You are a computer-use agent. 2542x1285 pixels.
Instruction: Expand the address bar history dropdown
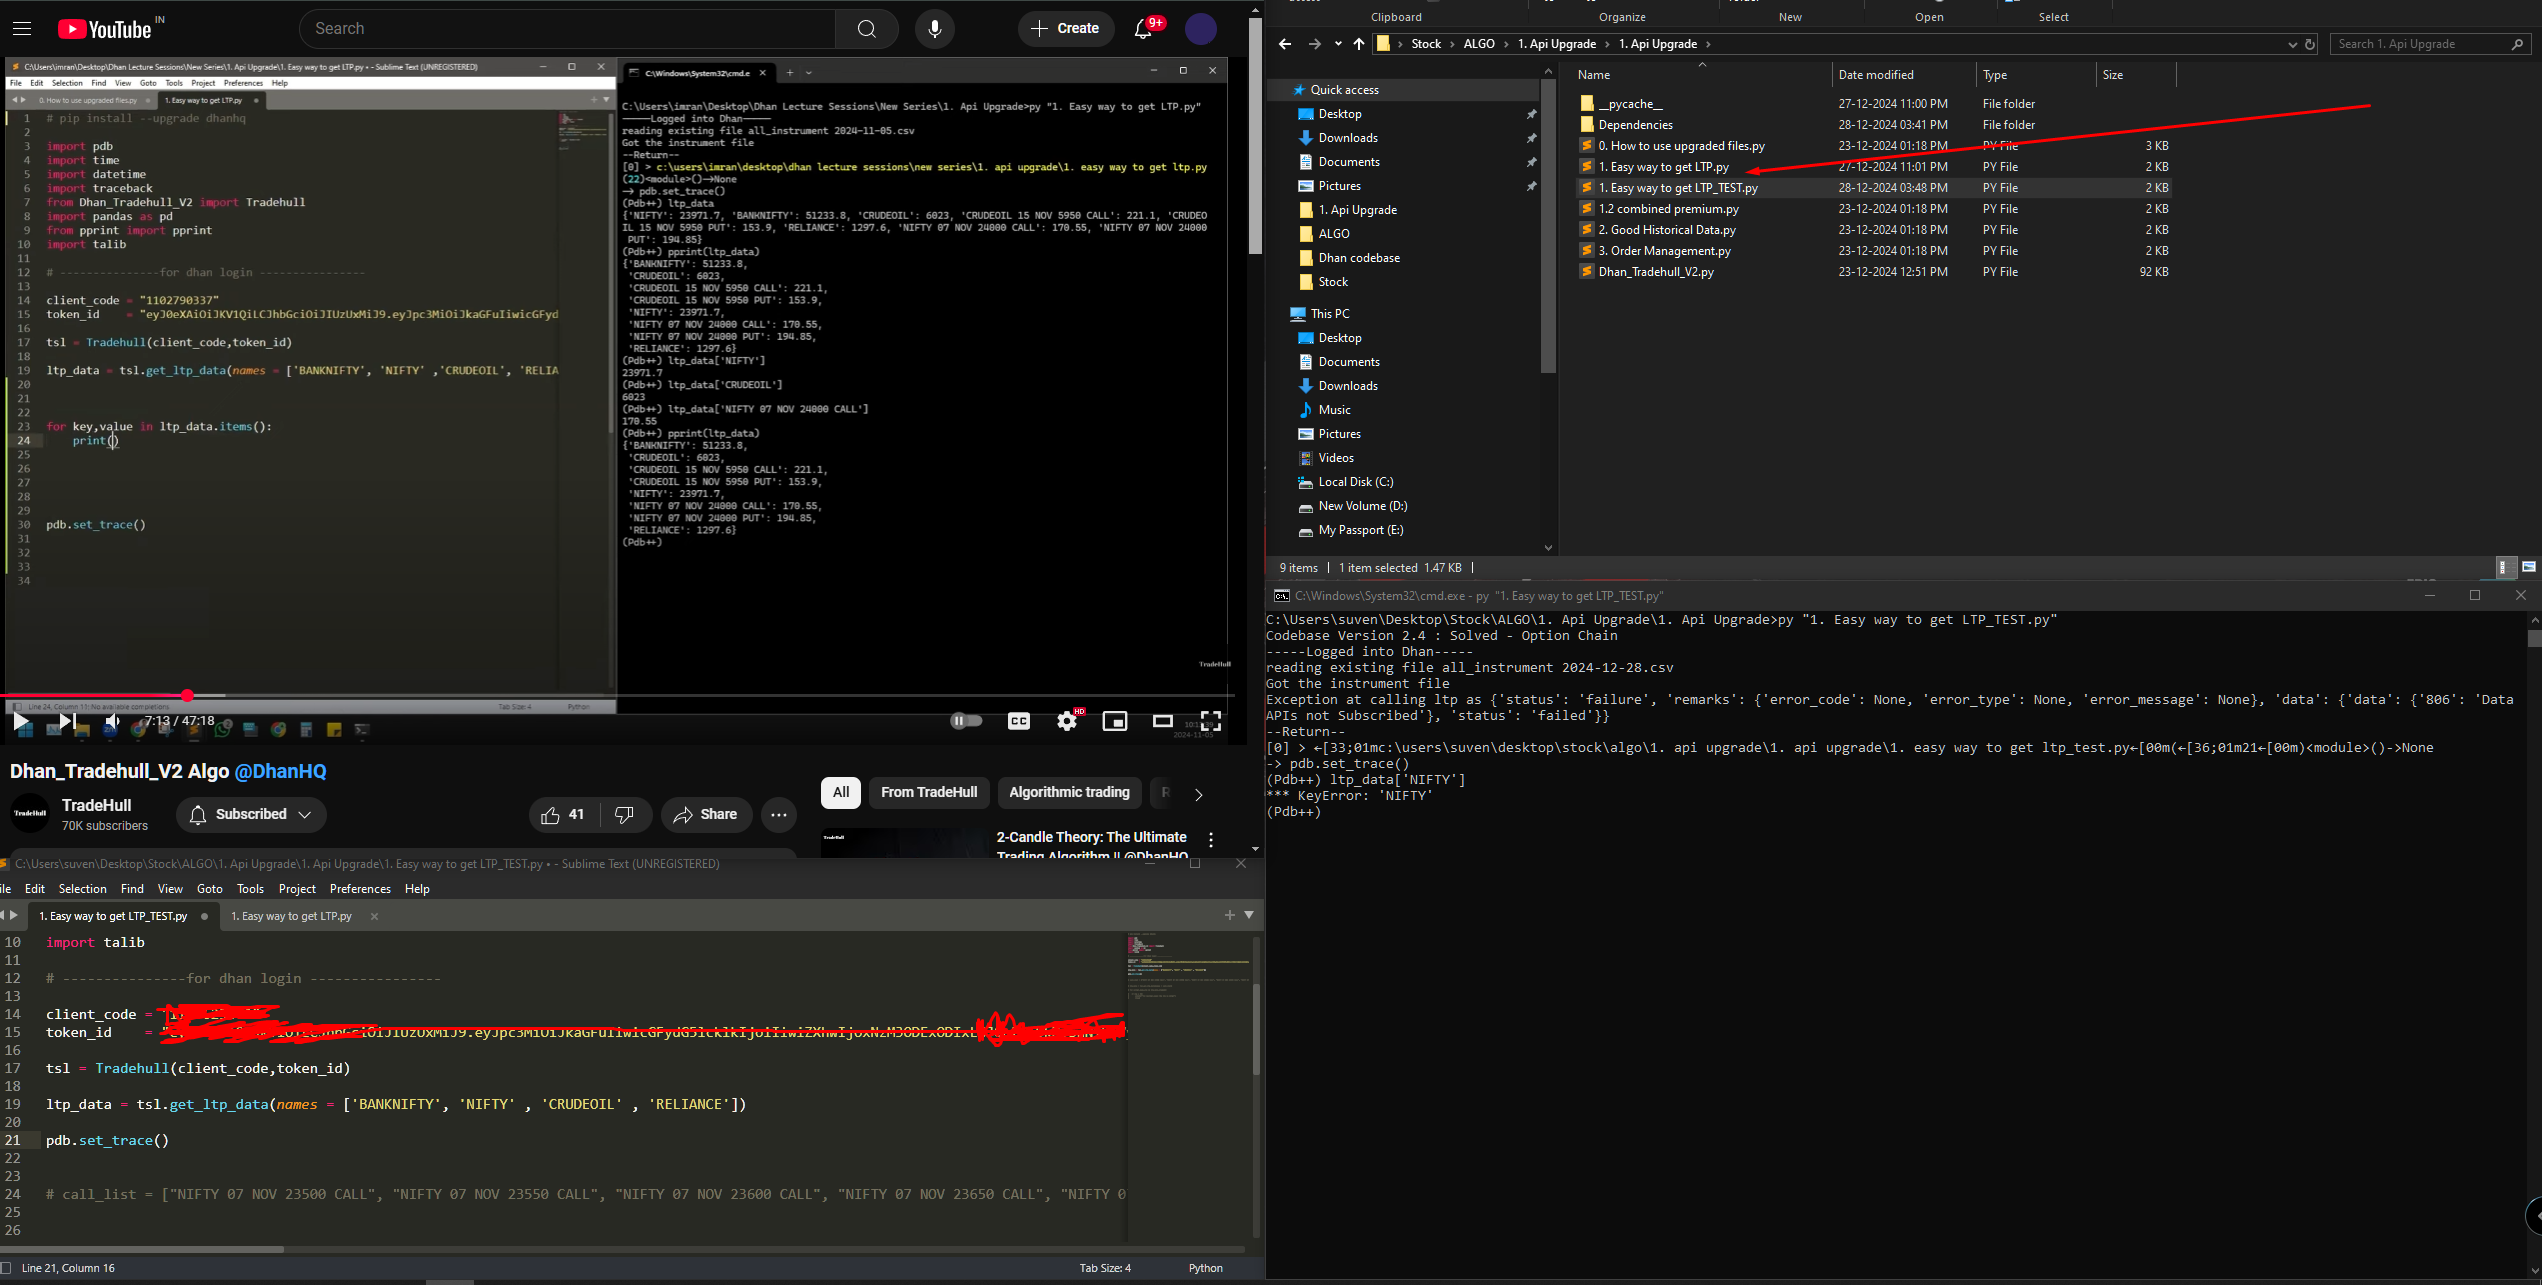pos(2292,44)
